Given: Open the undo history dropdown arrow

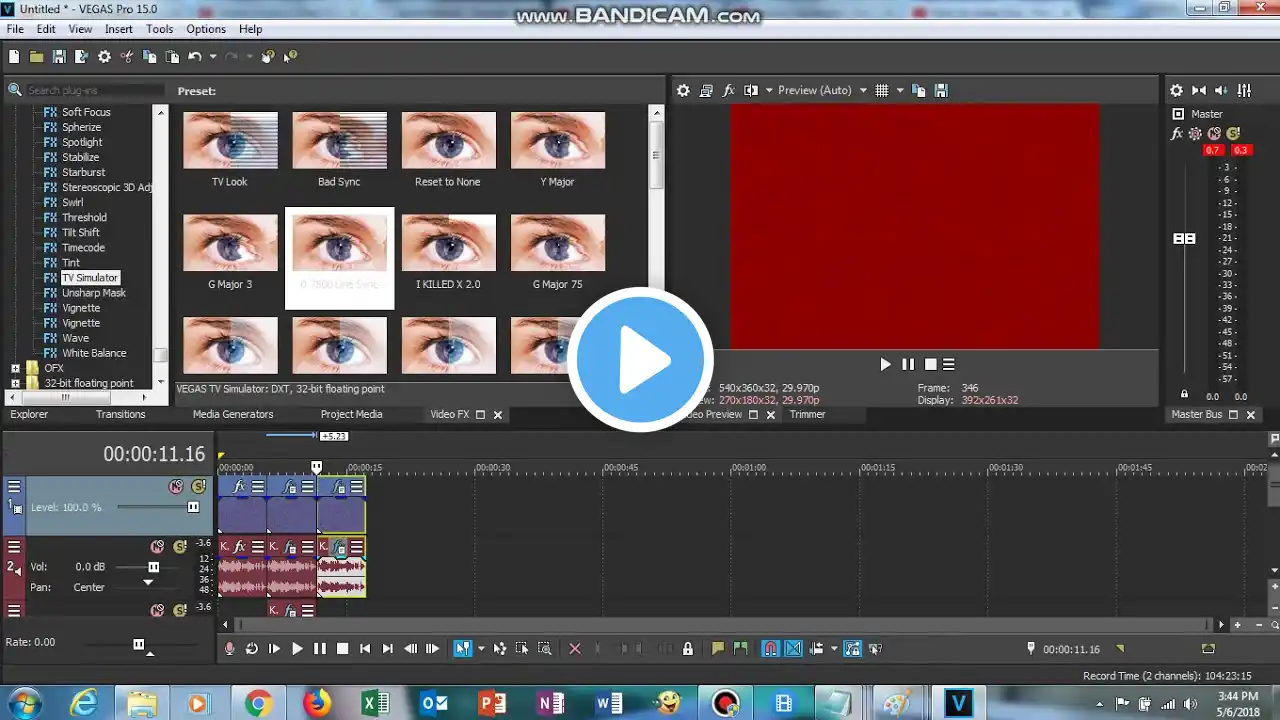Looking at the screenshot, I should pyautogui.click(x=213, y=57).
